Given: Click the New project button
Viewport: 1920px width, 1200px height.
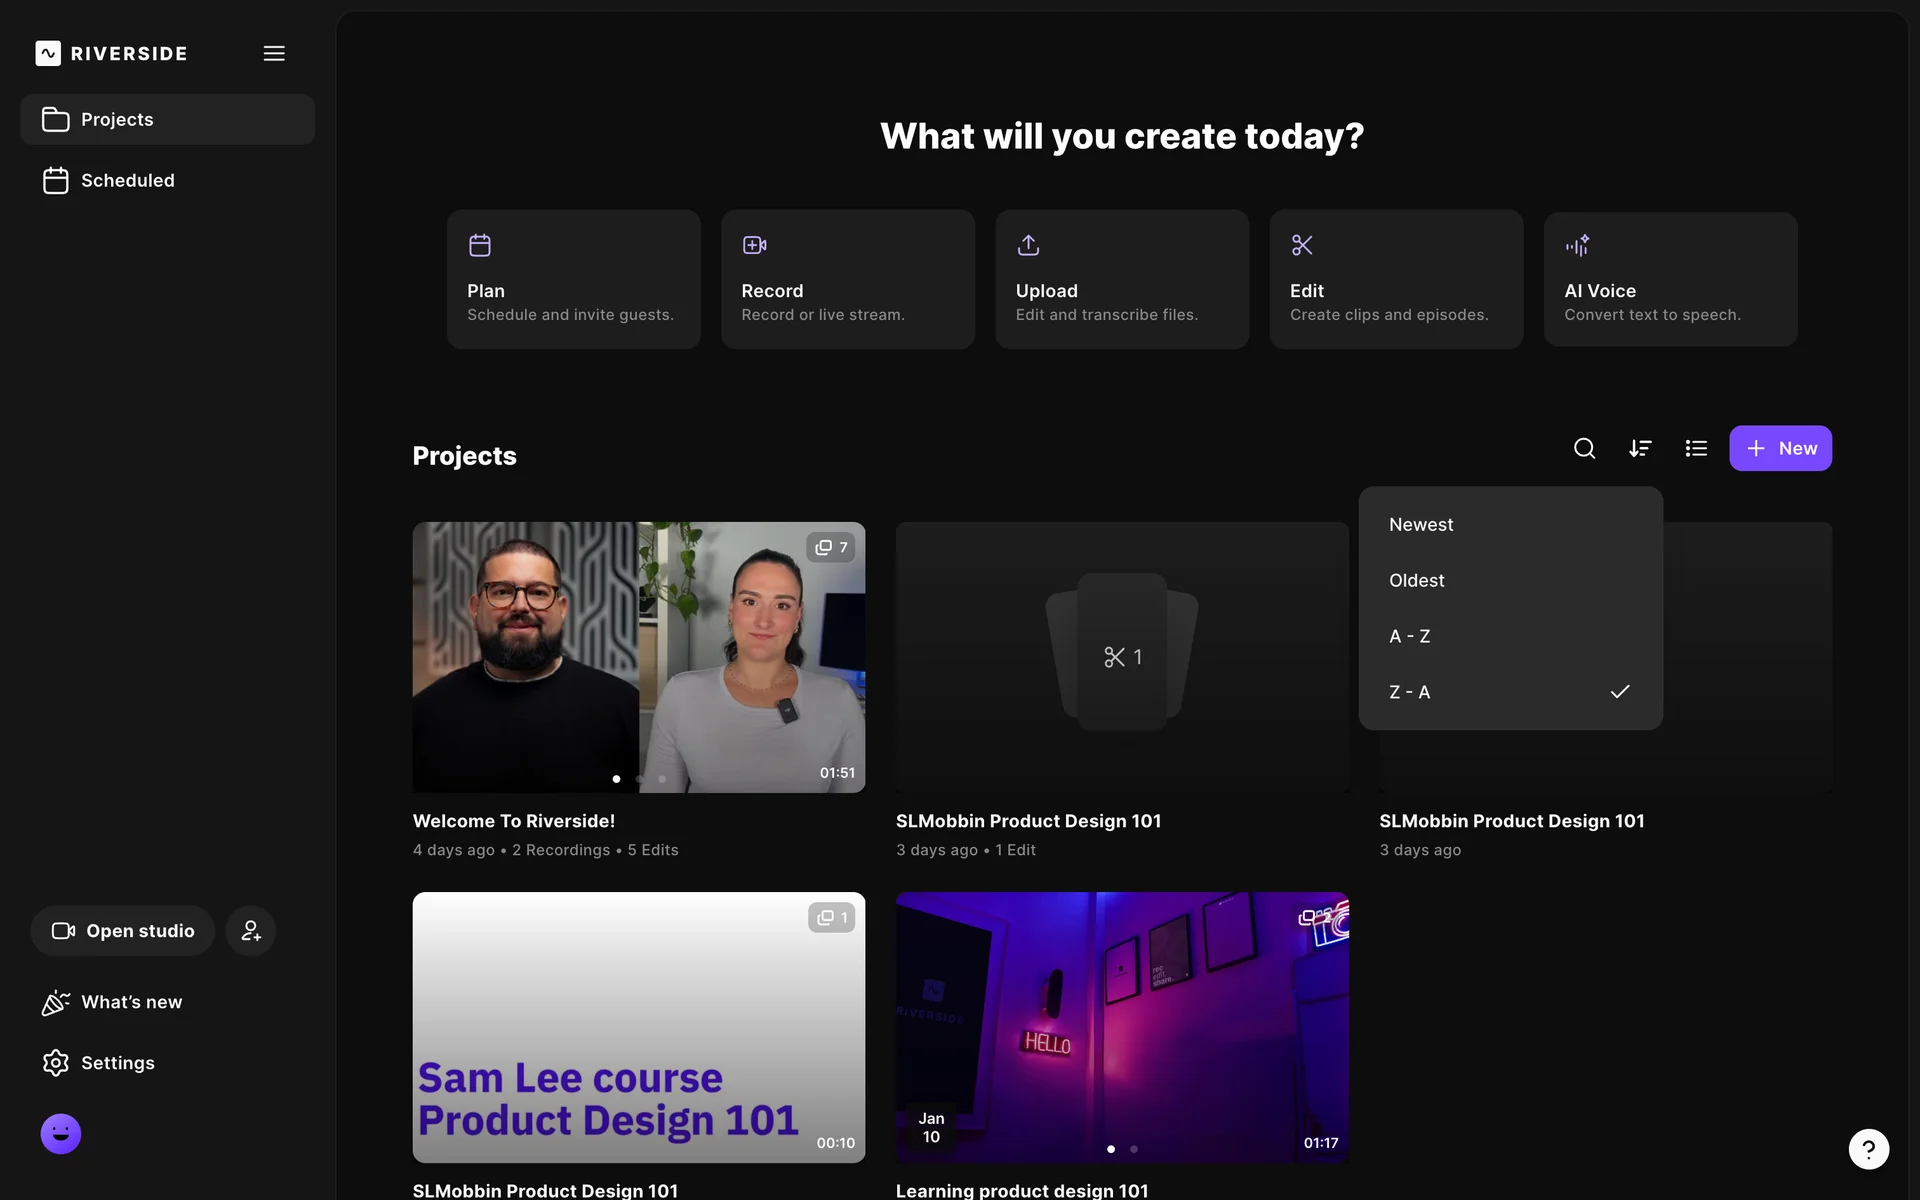Looking at the screenshot, I should pos(1780,448).
